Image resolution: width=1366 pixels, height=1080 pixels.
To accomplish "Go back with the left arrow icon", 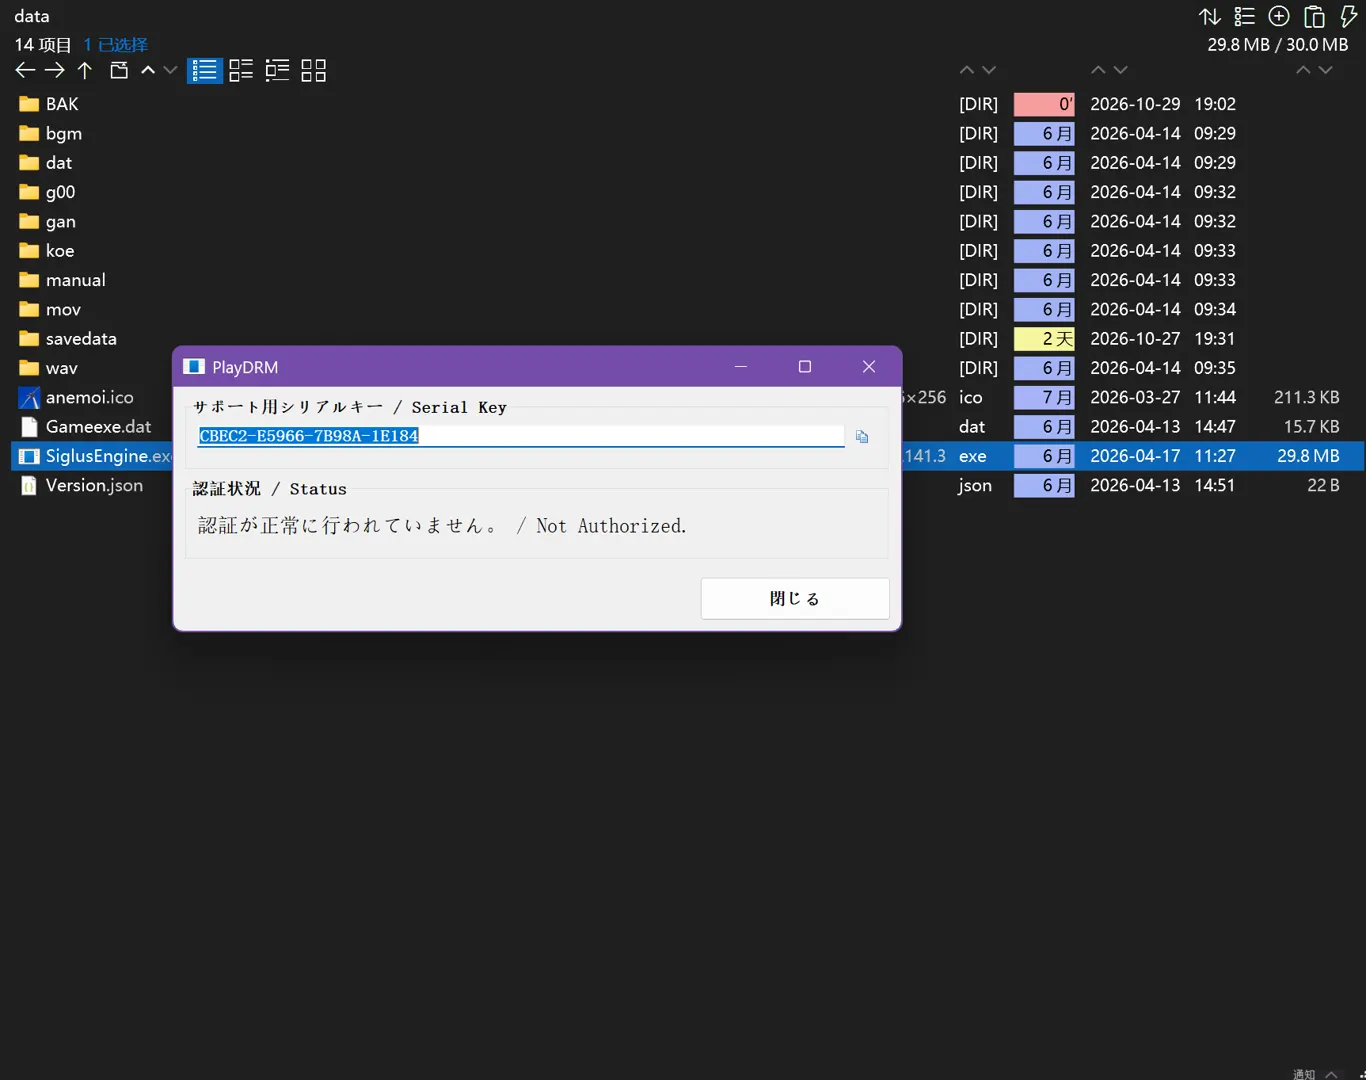I will [x=25, y=70].
